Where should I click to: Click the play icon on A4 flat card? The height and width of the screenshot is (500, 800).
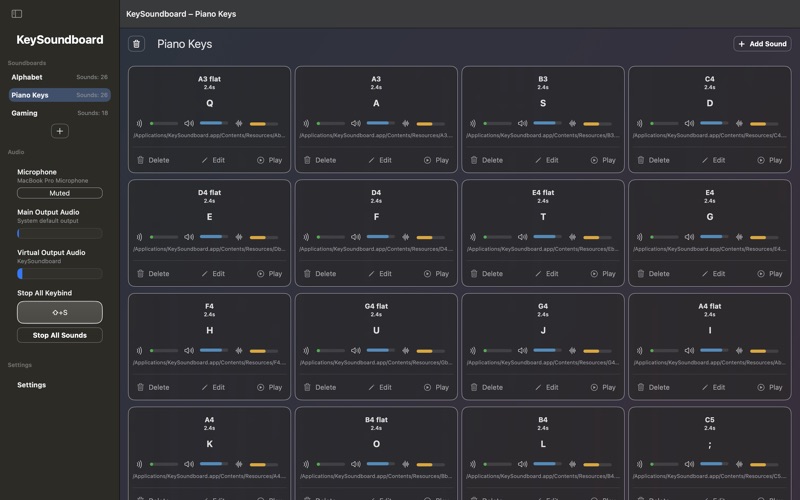(761, 388)
